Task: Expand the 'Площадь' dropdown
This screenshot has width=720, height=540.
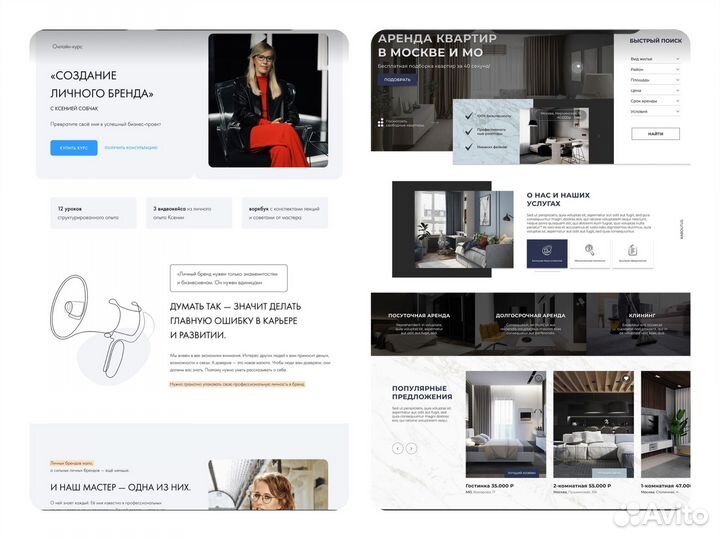Action: 655,80
